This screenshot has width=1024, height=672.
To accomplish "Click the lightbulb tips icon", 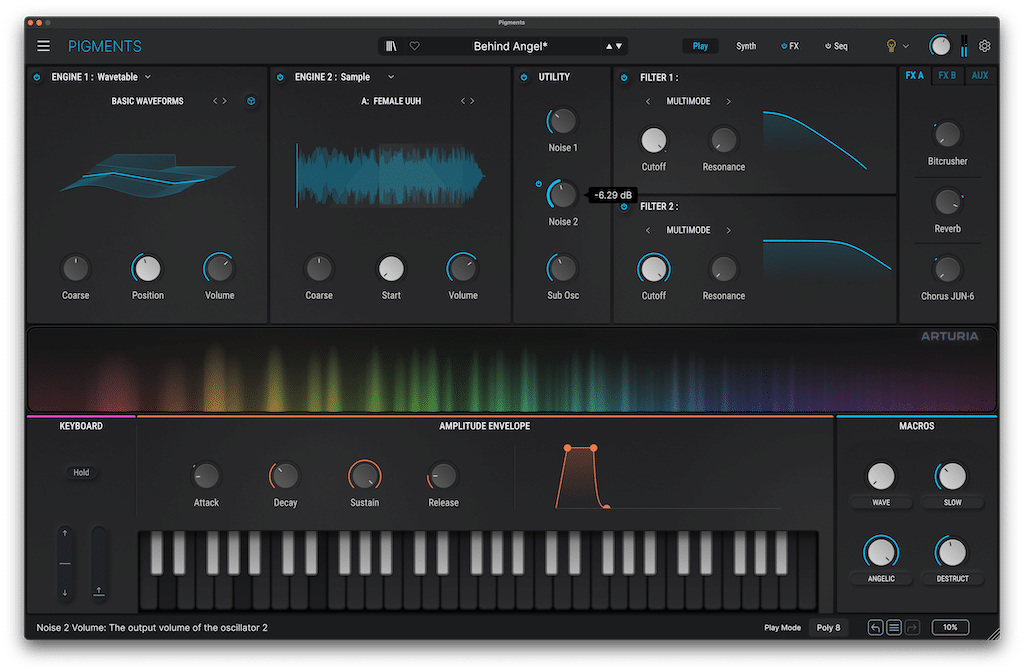I will 891,46.
